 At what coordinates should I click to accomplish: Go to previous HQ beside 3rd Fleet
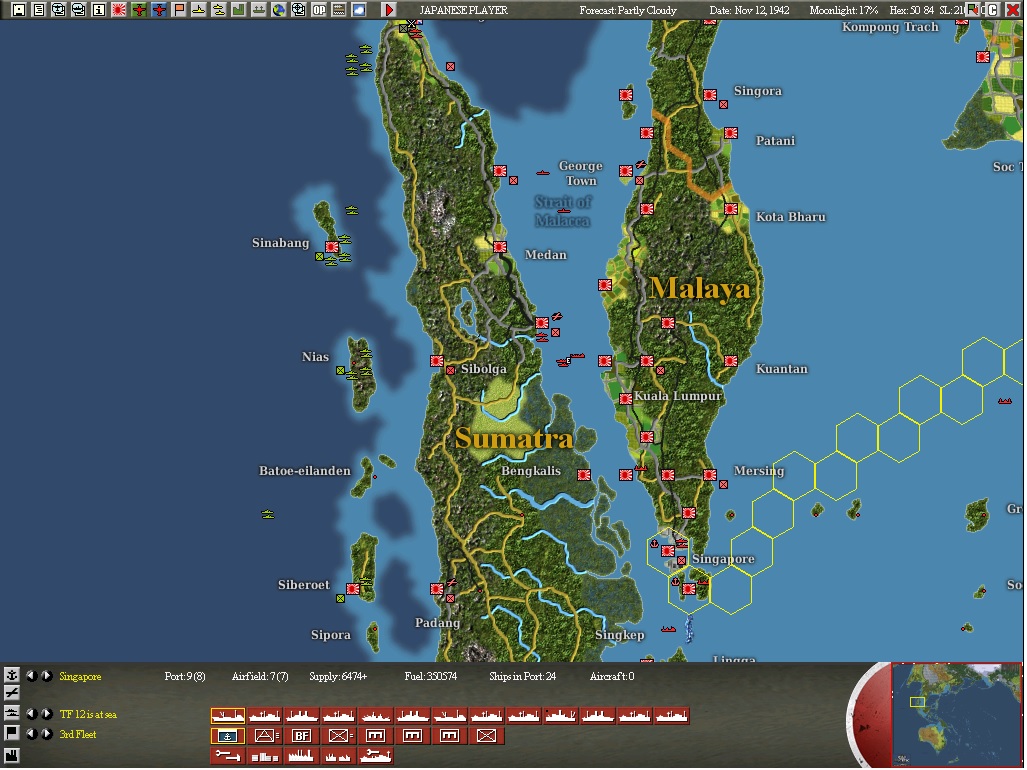[31, 734]
